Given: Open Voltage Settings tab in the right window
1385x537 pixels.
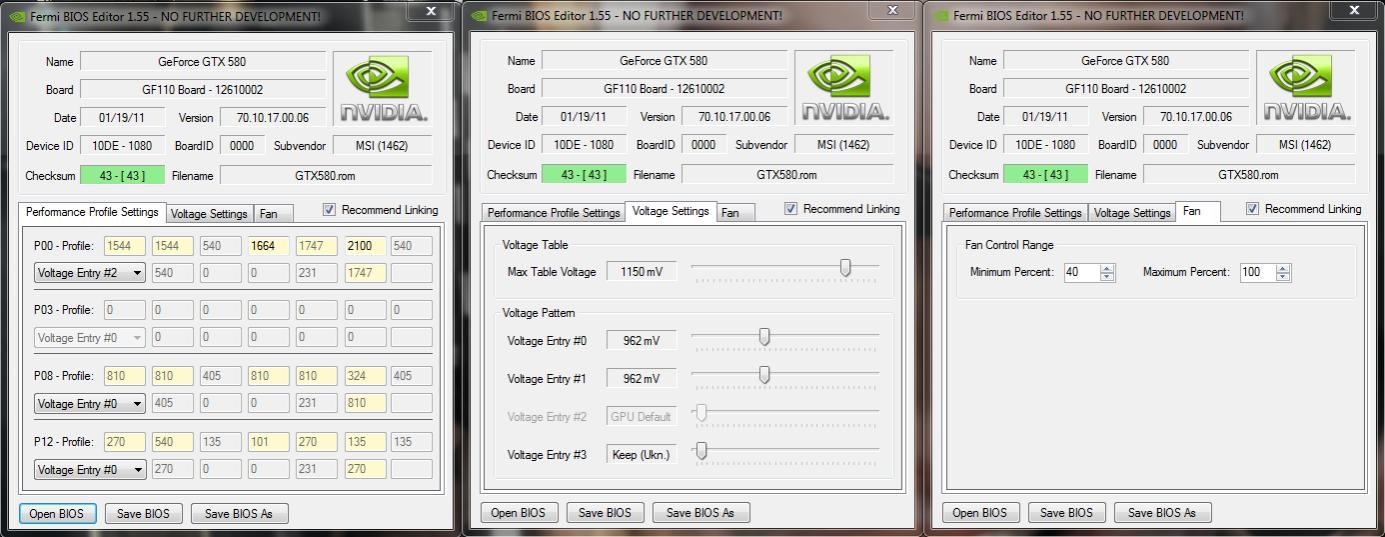Looking at the screenshot, I should click(1132, 213).
